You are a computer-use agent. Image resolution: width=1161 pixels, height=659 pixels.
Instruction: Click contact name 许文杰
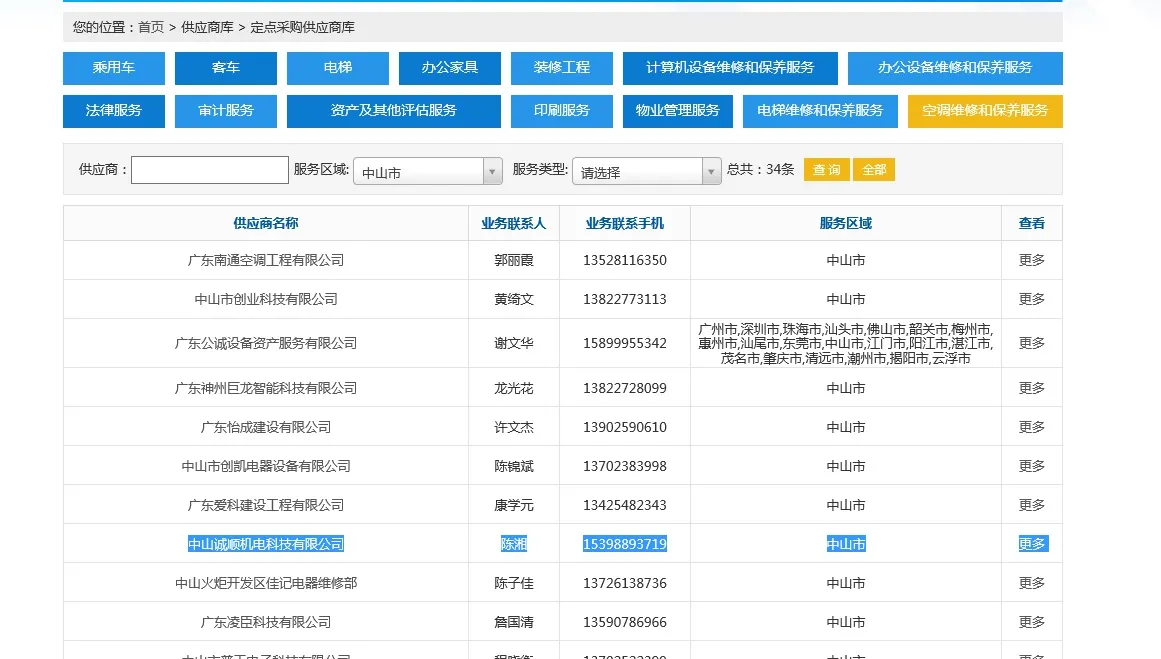point(514,427)
